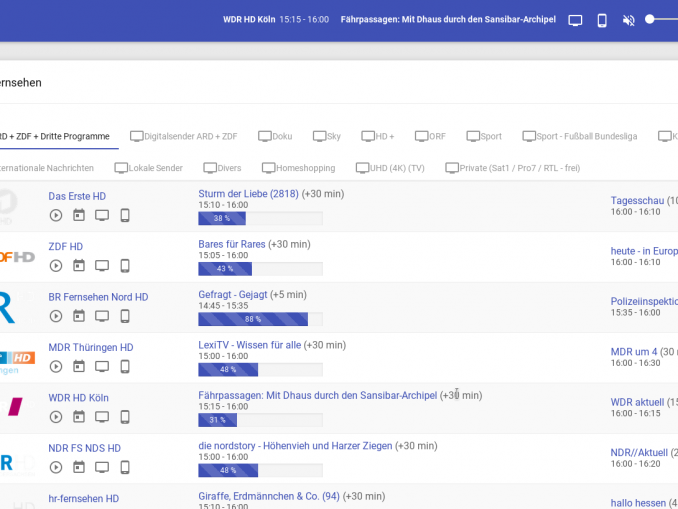Click the TV icon in header bar
678x509 pixels.
click(x=575, y=20)
